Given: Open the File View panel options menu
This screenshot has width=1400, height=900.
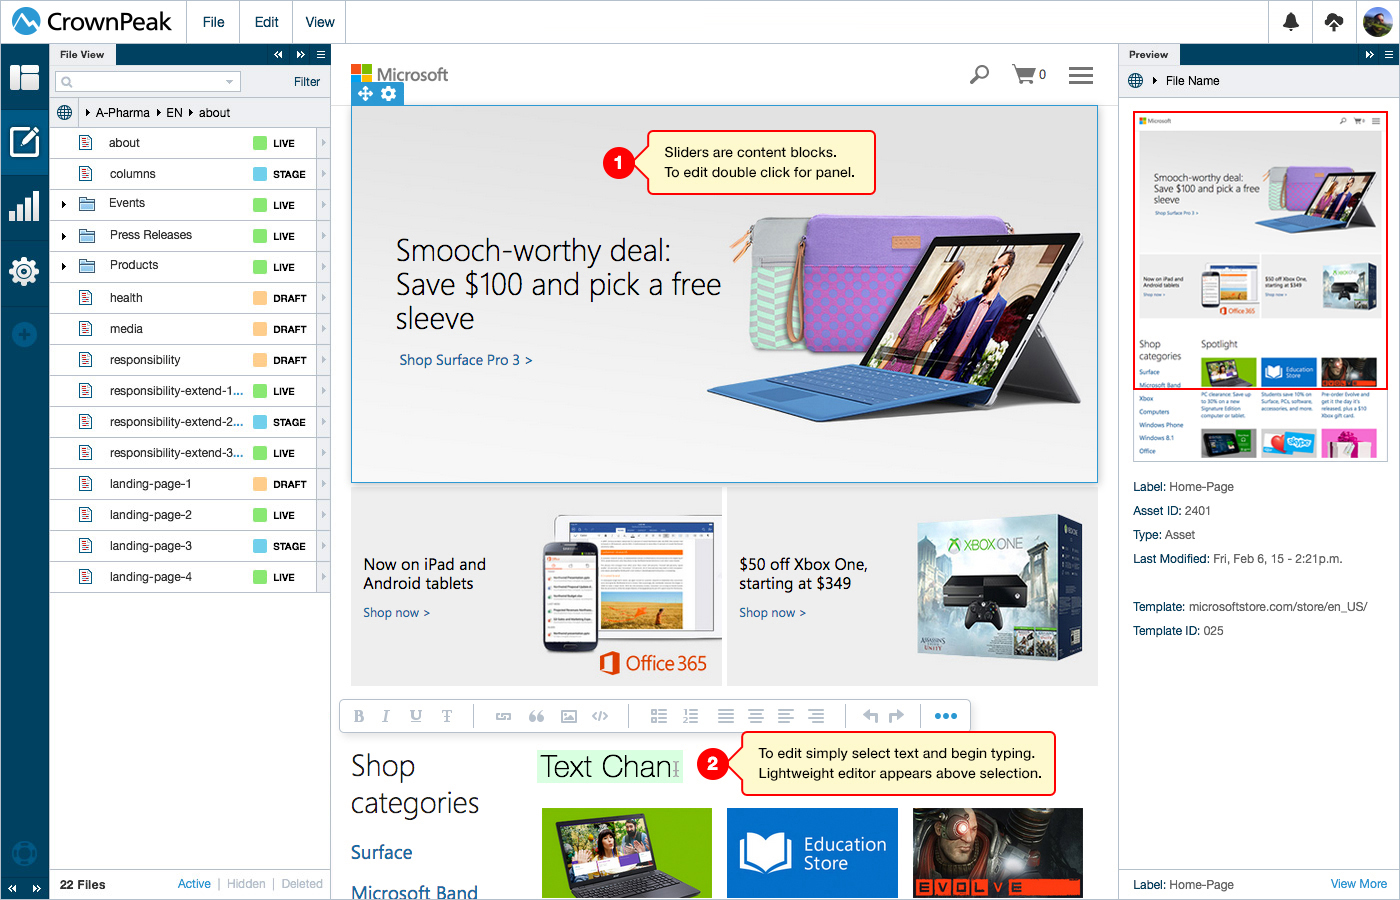Looking at the screenshot, I should tap(321, 55).
